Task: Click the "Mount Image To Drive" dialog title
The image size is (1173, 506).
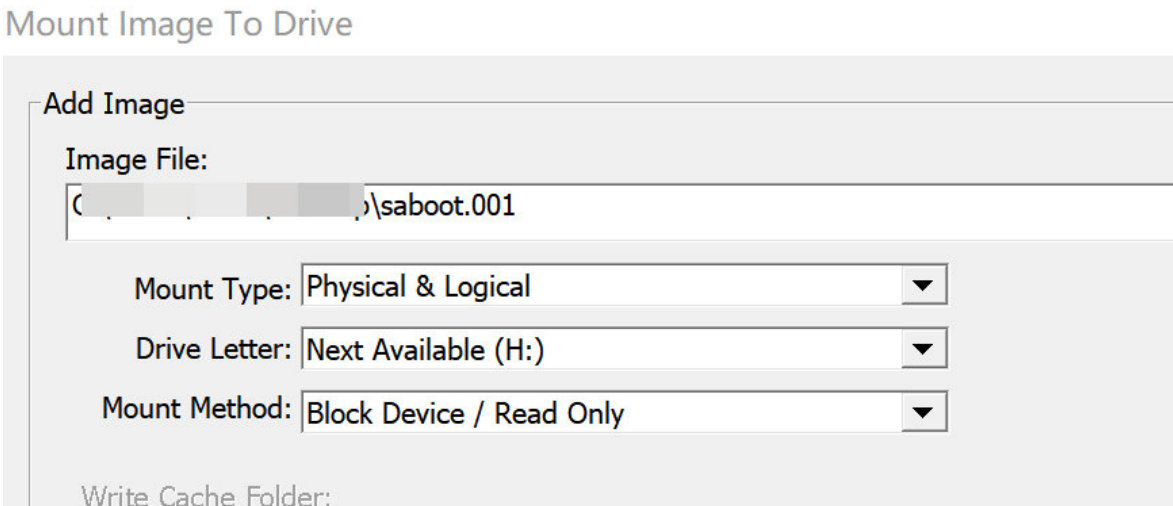Action: tap(179, 25)
